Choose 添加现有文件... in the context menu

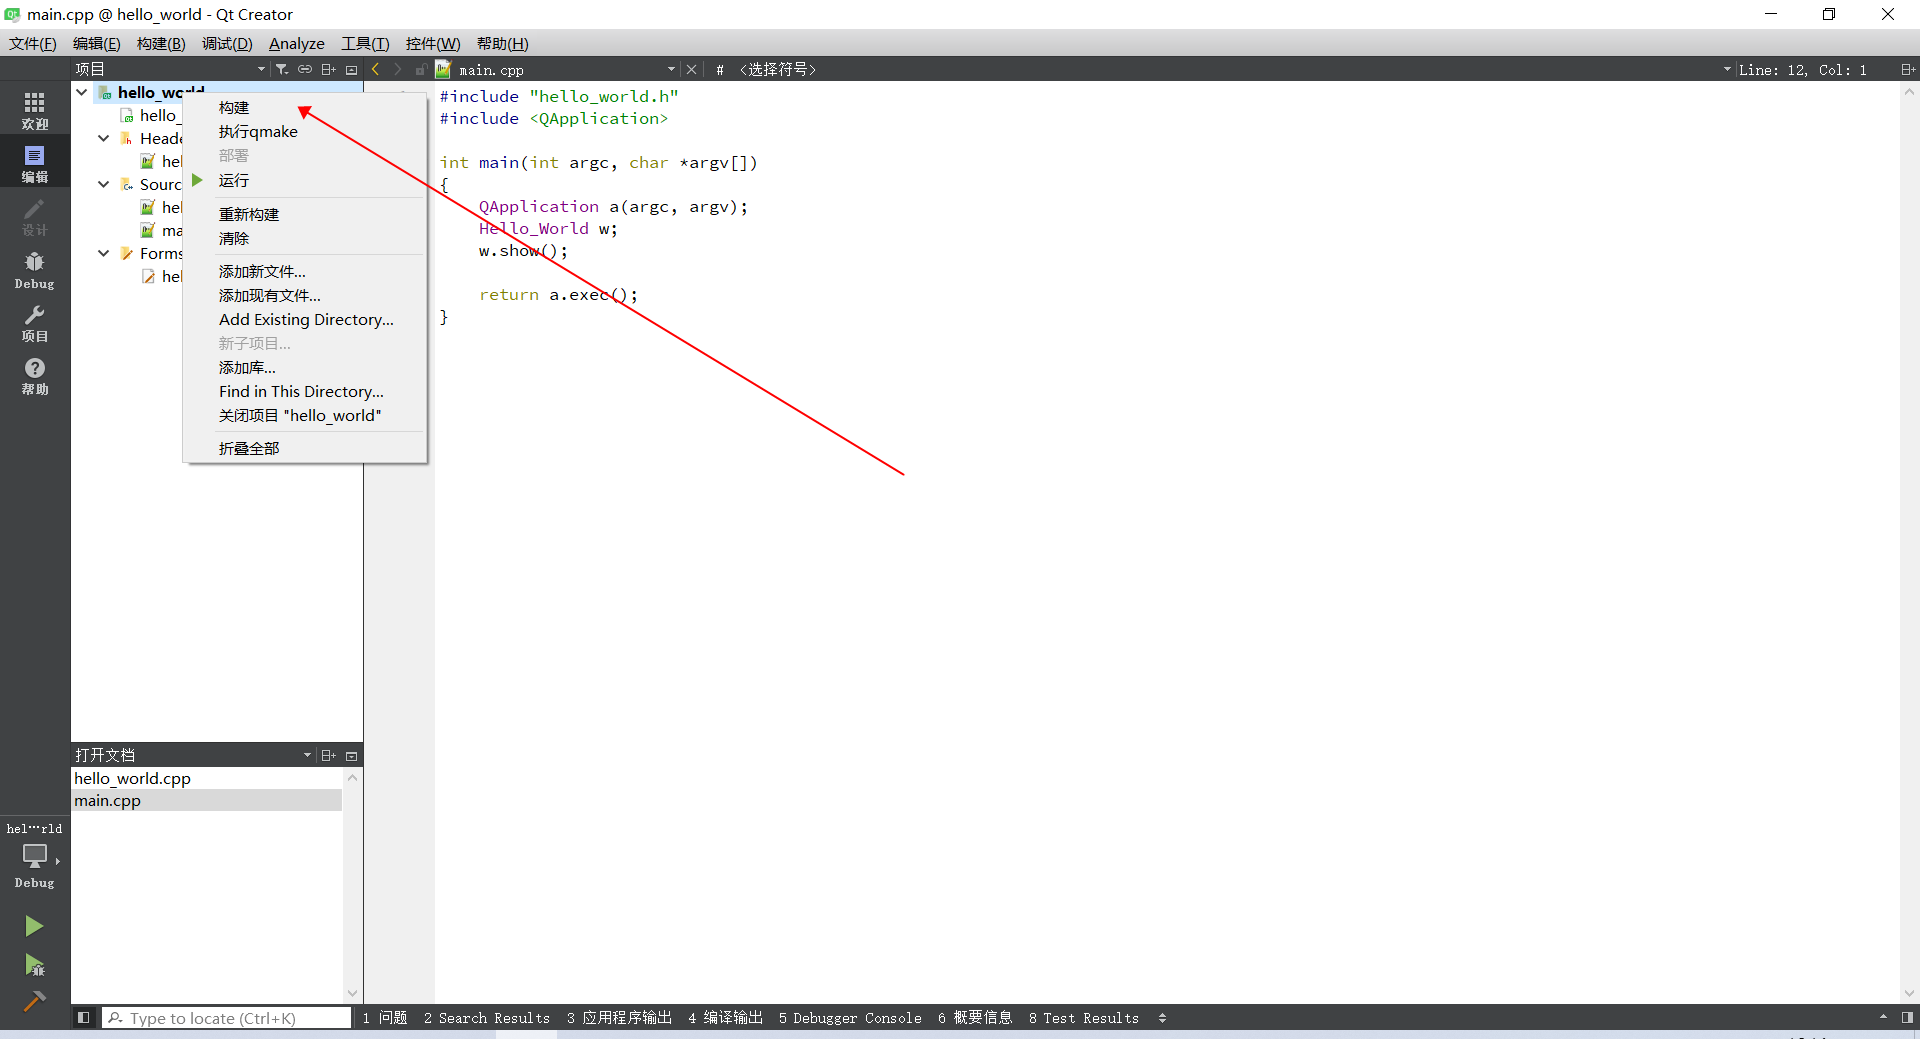point(305,295)
